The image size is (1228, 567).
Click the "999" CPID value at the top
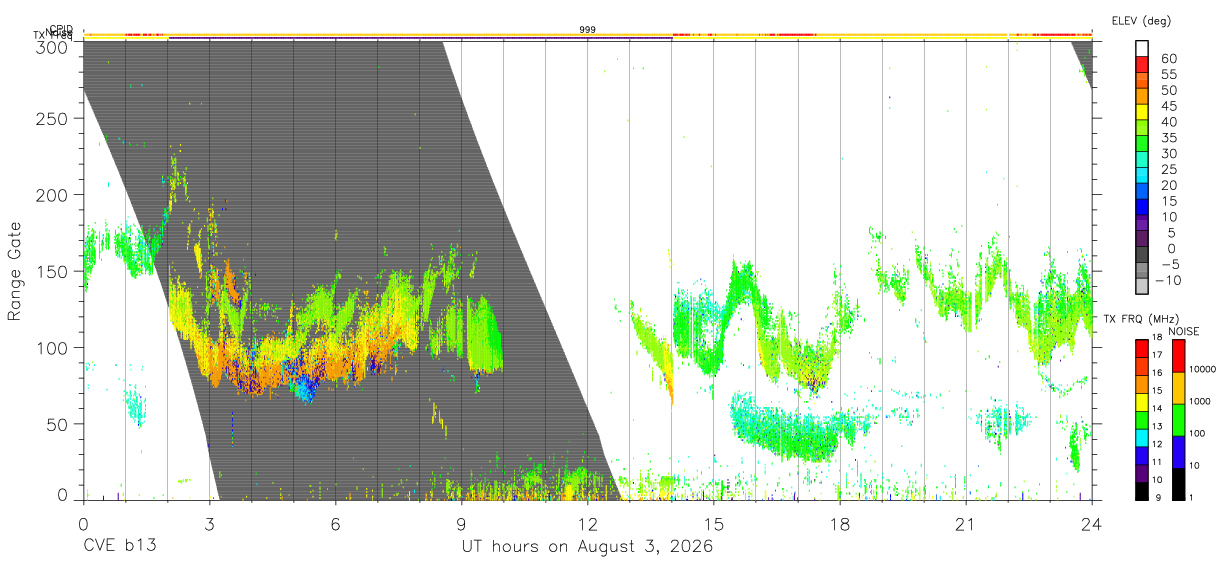click(588, 30)
